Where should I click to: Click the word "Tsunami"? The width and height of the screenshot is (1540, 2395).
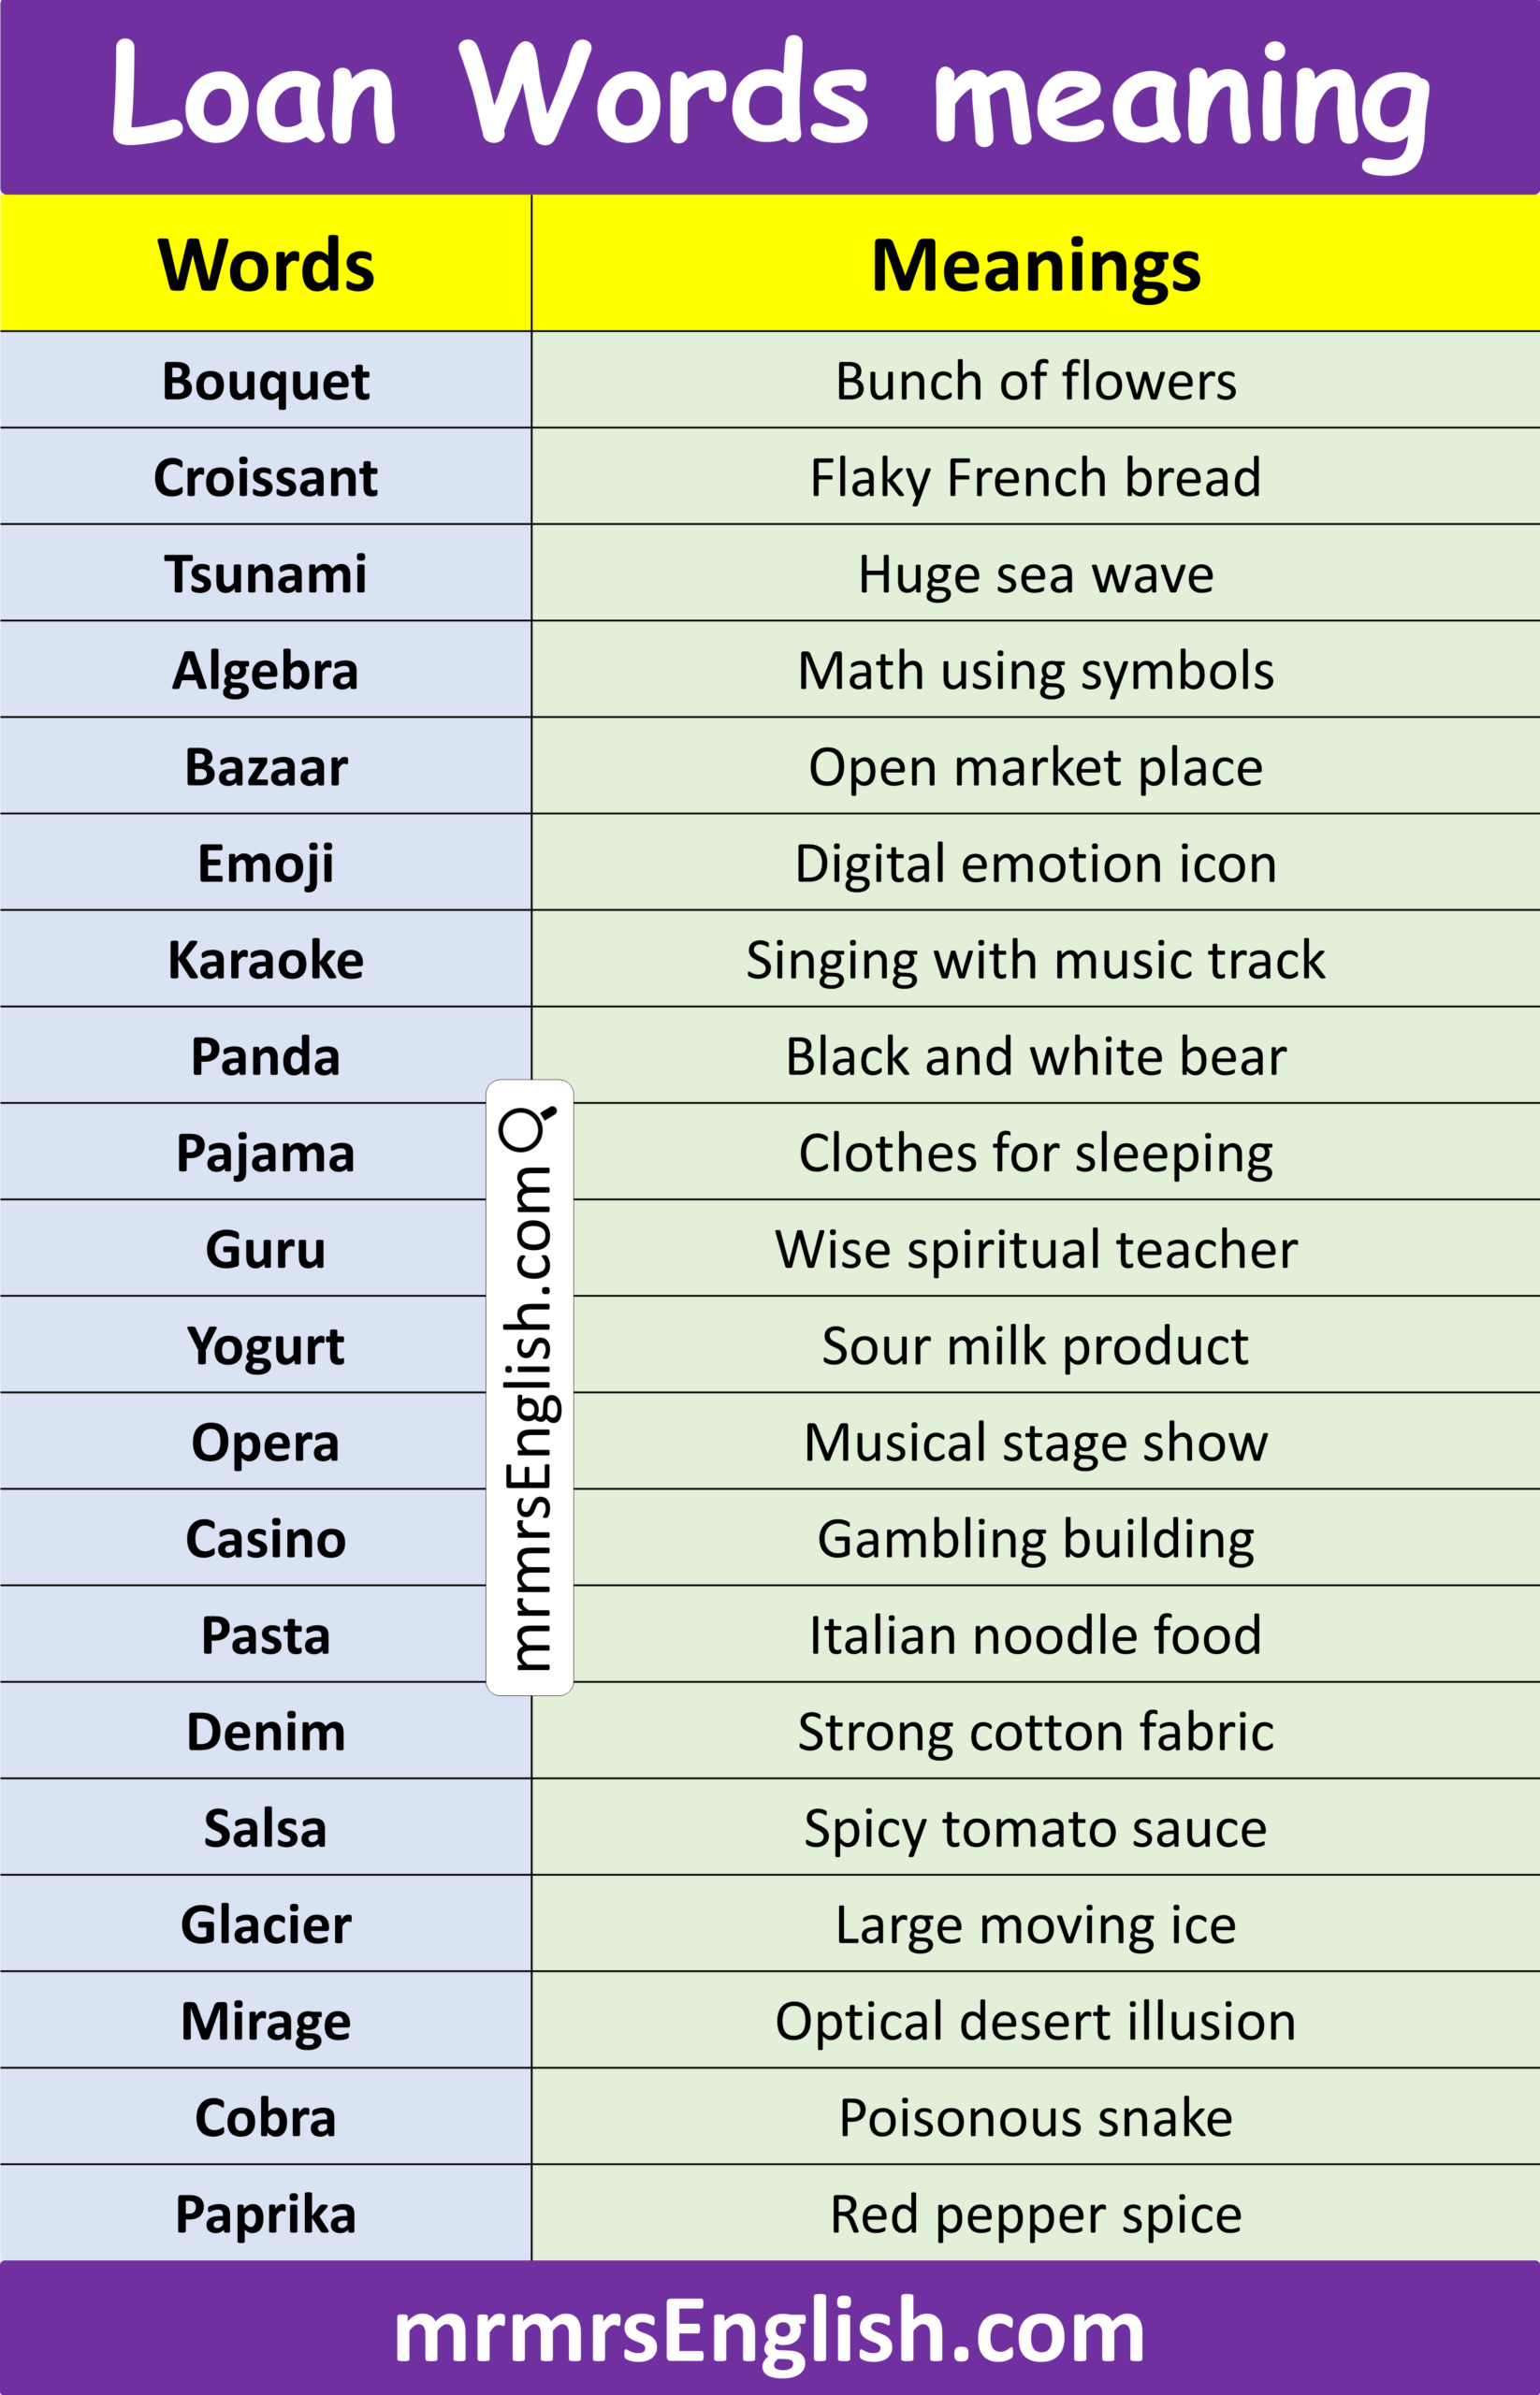coord(266,574)
